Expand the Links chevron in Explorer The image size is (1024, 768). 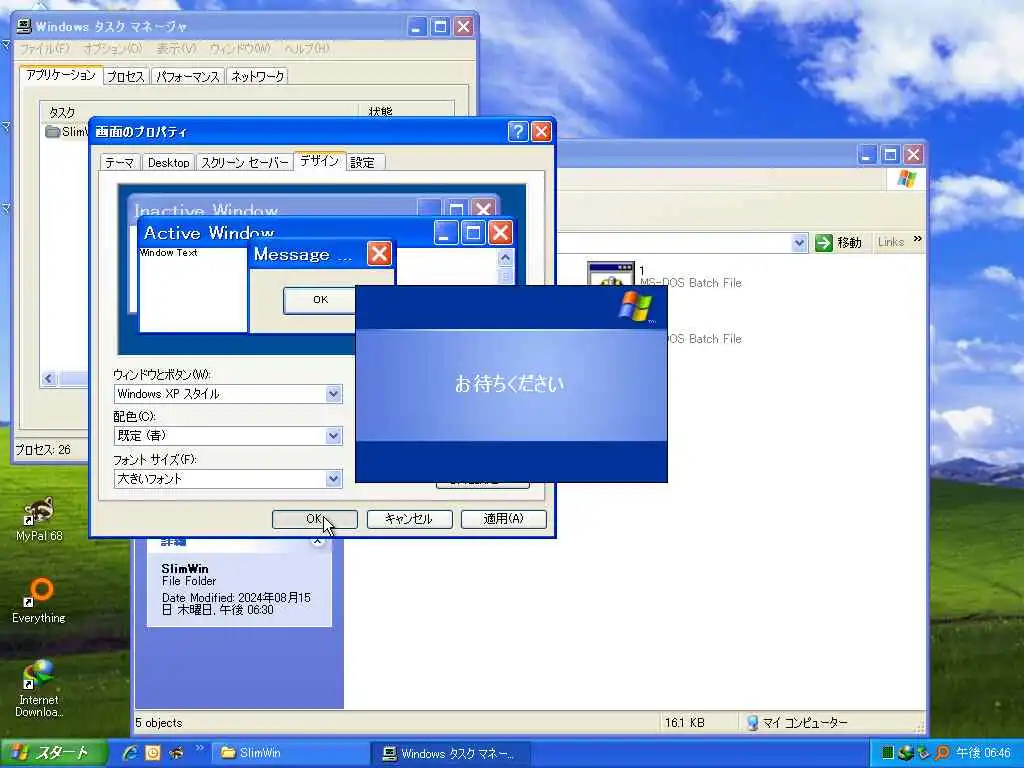point(918,239)
